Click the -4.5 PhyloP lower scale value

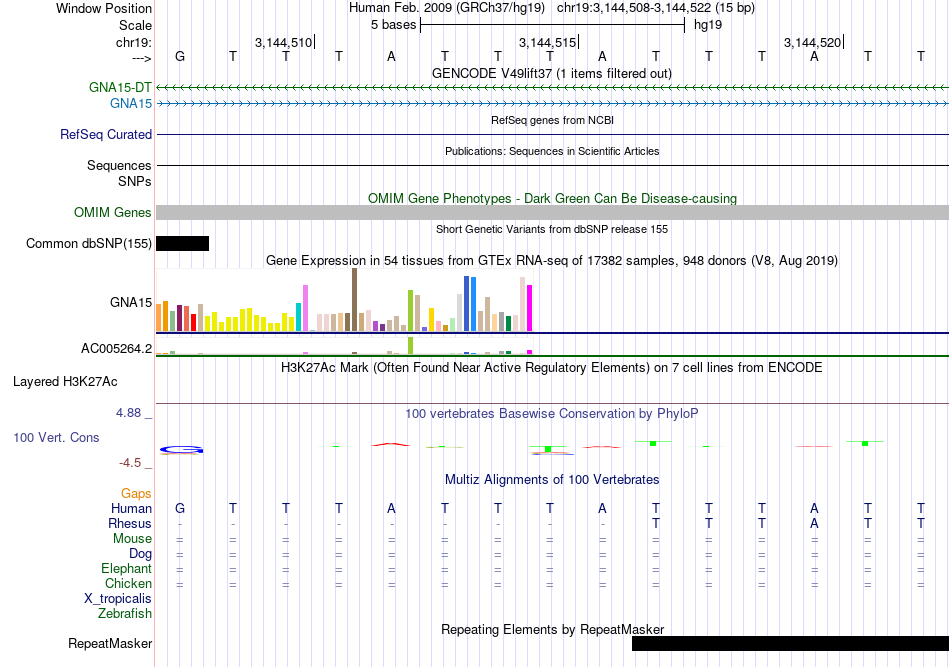[130, 463]
